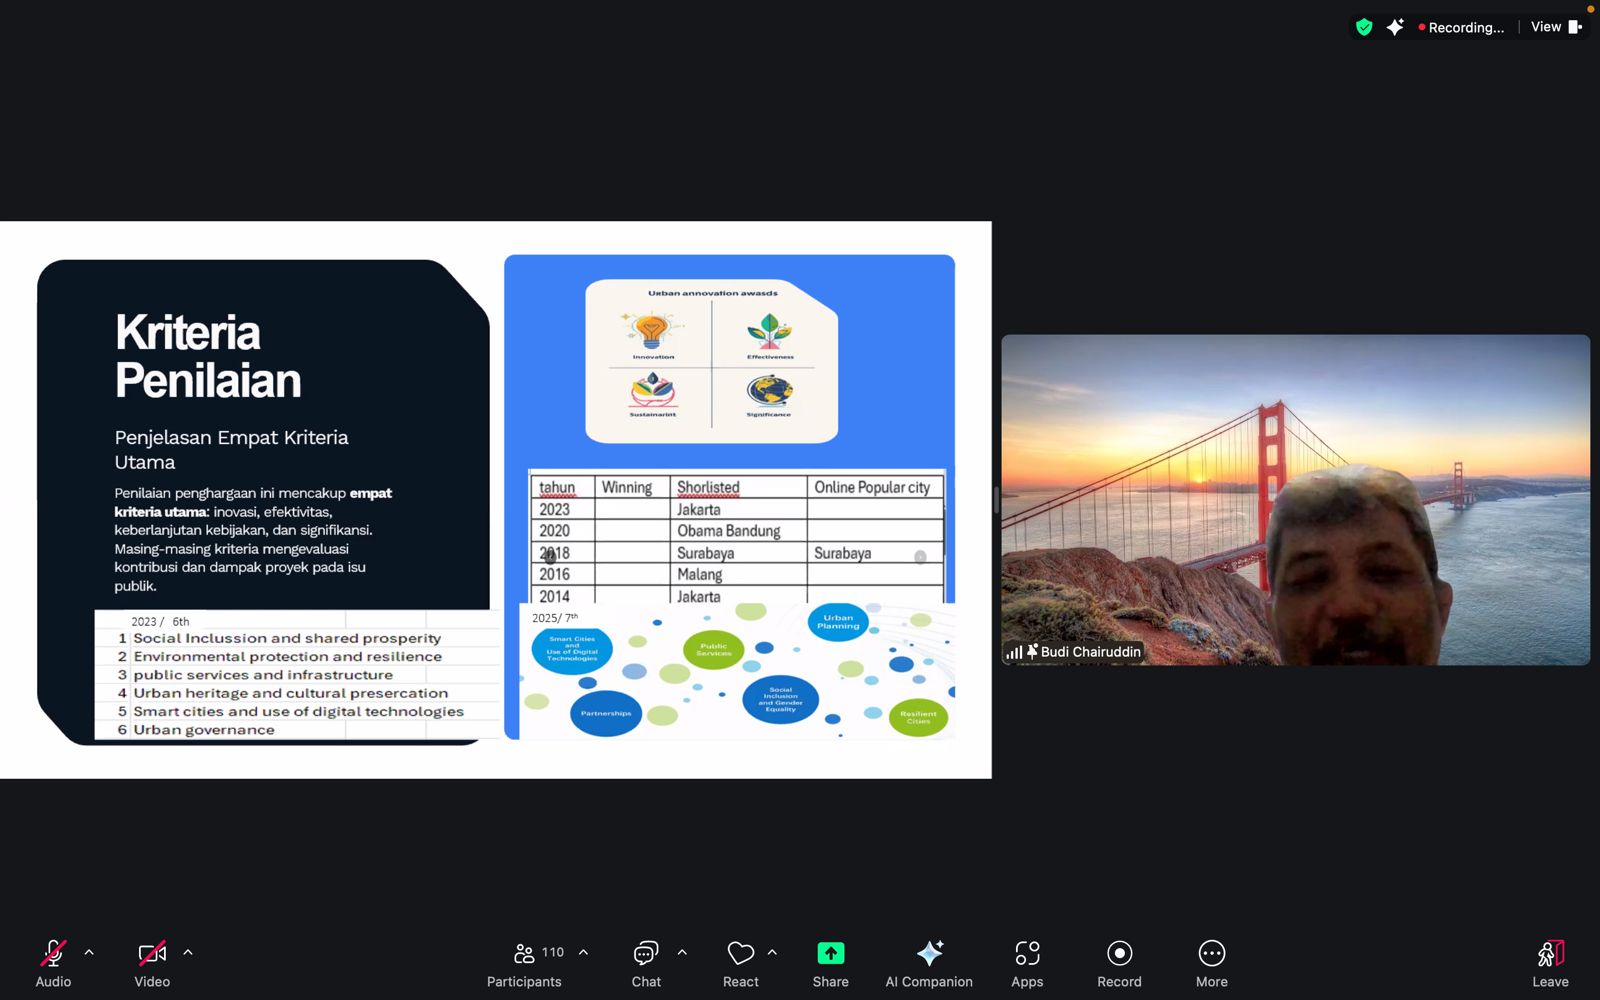The width and height of the screenshot is (1600, 1000).
Task: Start video with the Video button
Action: (152, 954)
